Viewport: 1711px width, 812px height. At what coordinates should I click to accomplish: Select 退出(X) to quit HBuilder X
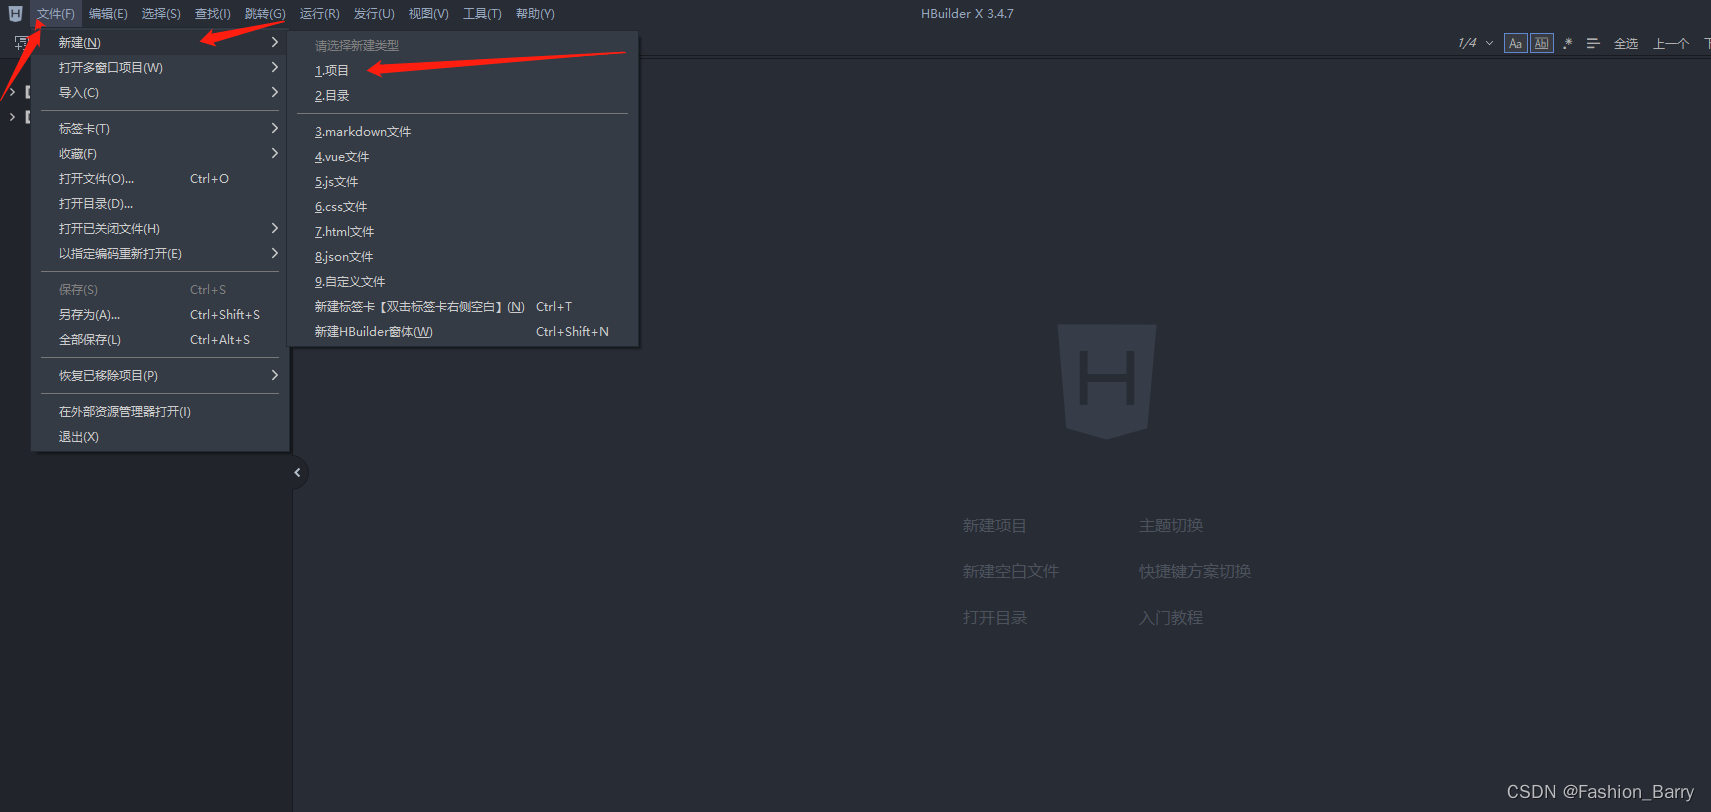click(x=161, y=437)
